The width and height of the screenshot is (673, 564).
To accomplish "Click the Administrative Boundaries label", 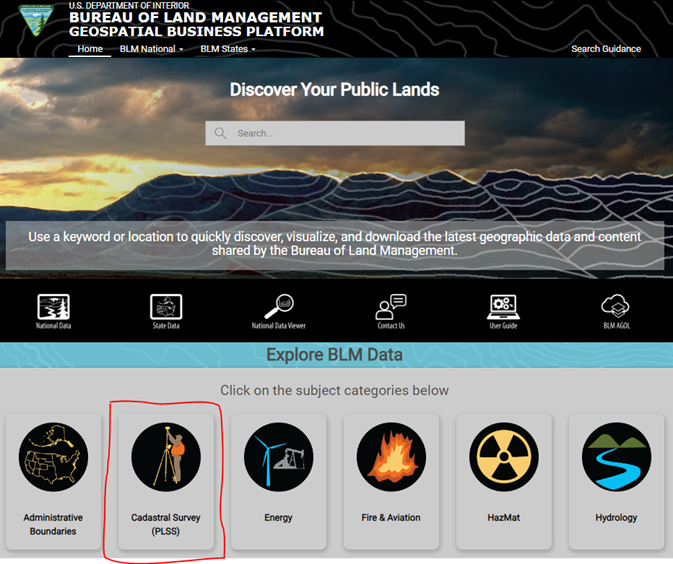I will click(53, 524).
